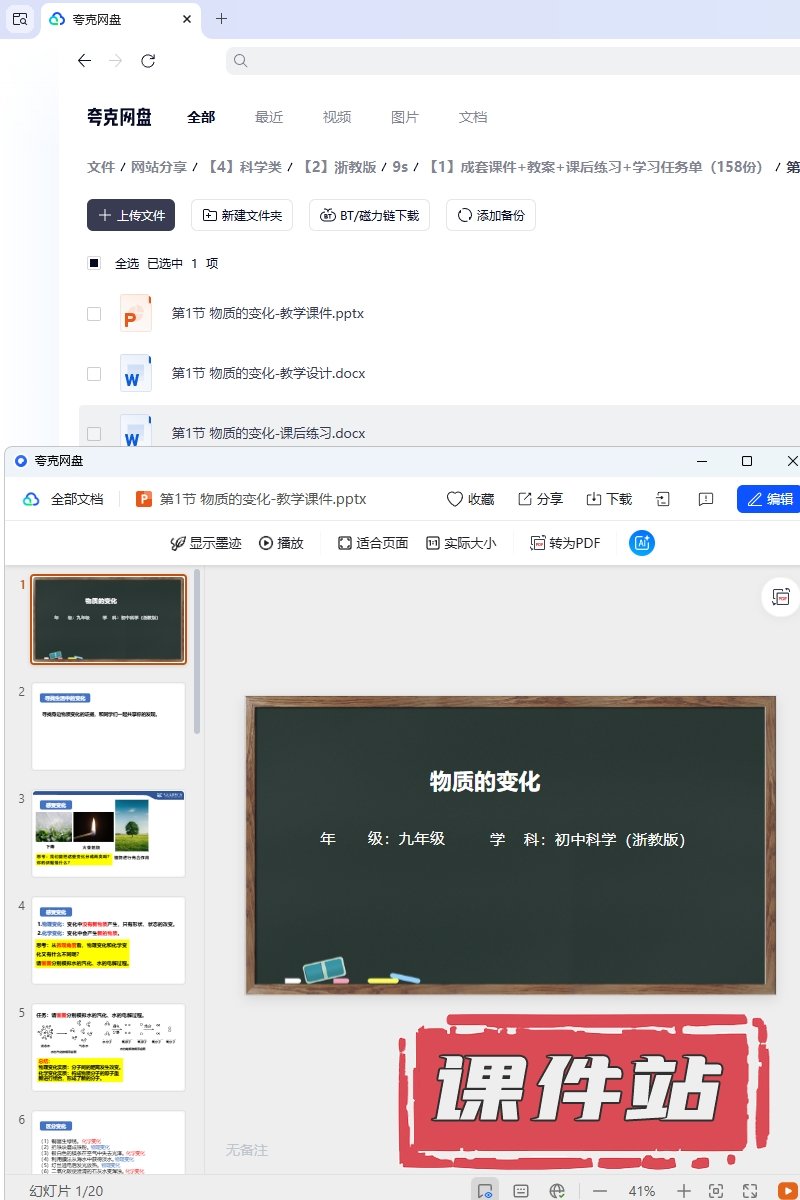Click the feedback message icon

[x=706, y=499]
